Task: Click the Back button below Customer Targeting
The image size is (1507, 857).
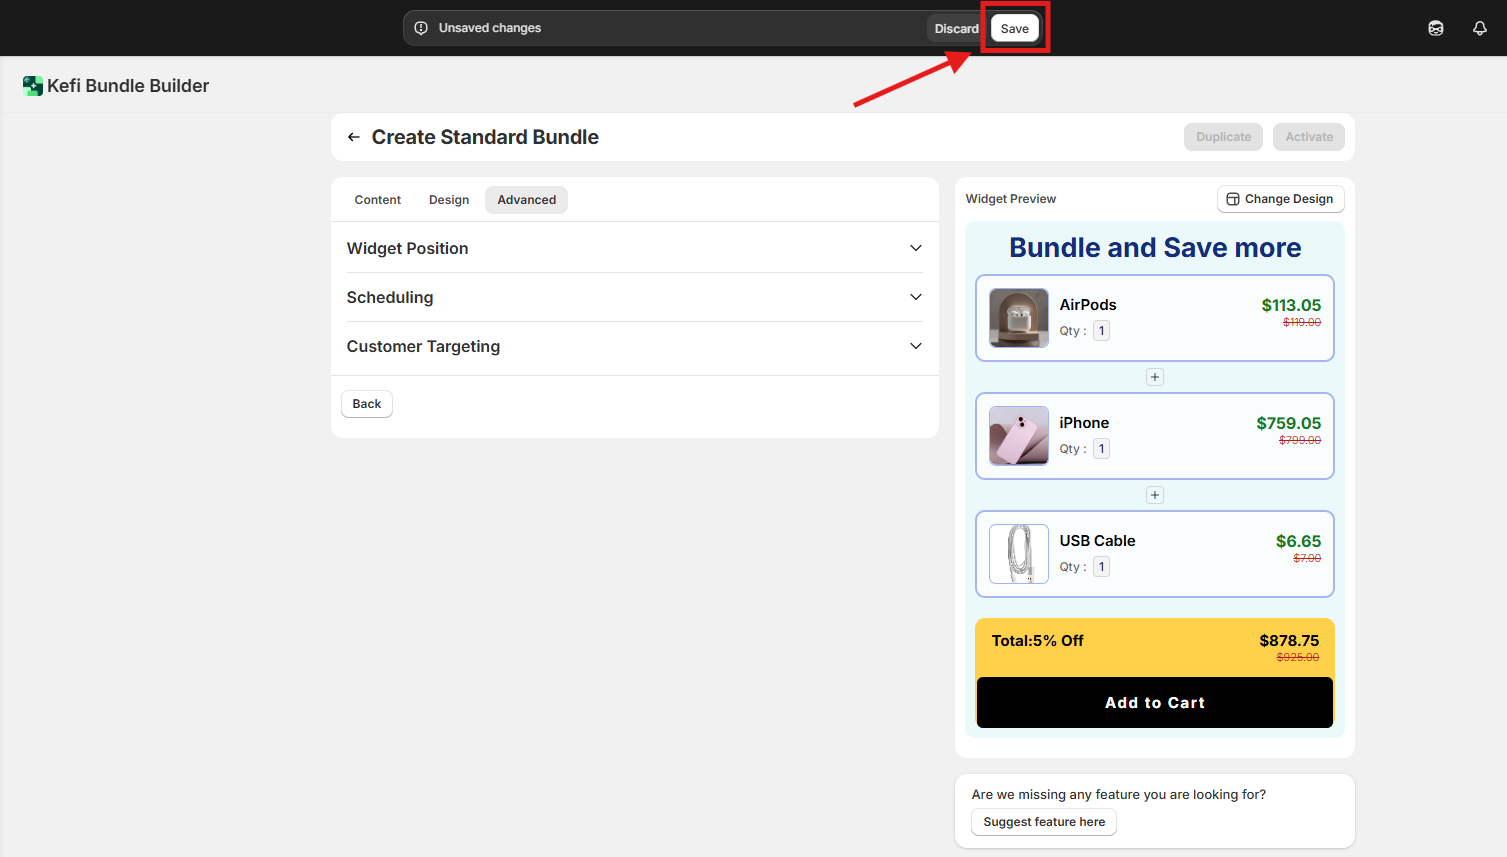Action: [x=366, y=404]
